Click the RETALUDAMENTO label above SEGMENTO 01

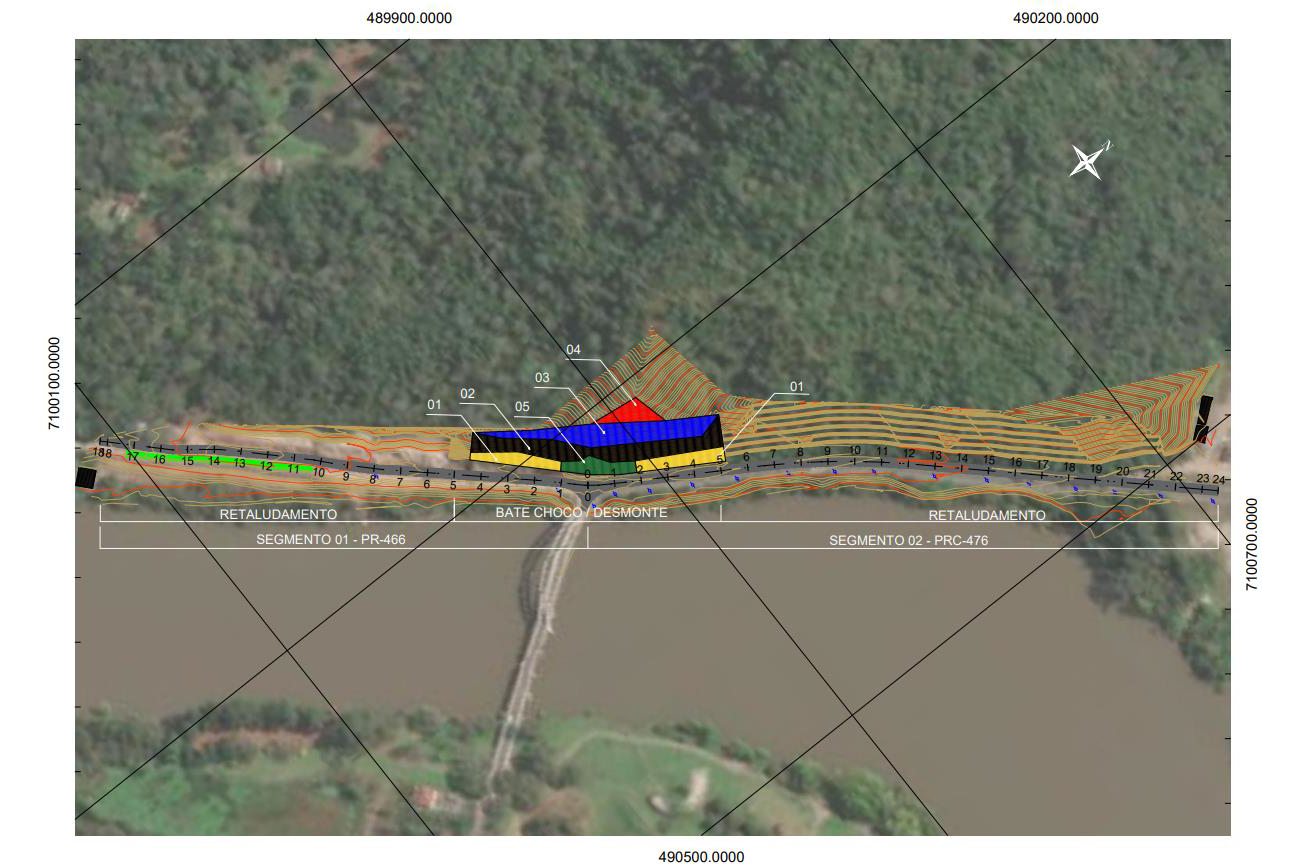coord(278,514)
